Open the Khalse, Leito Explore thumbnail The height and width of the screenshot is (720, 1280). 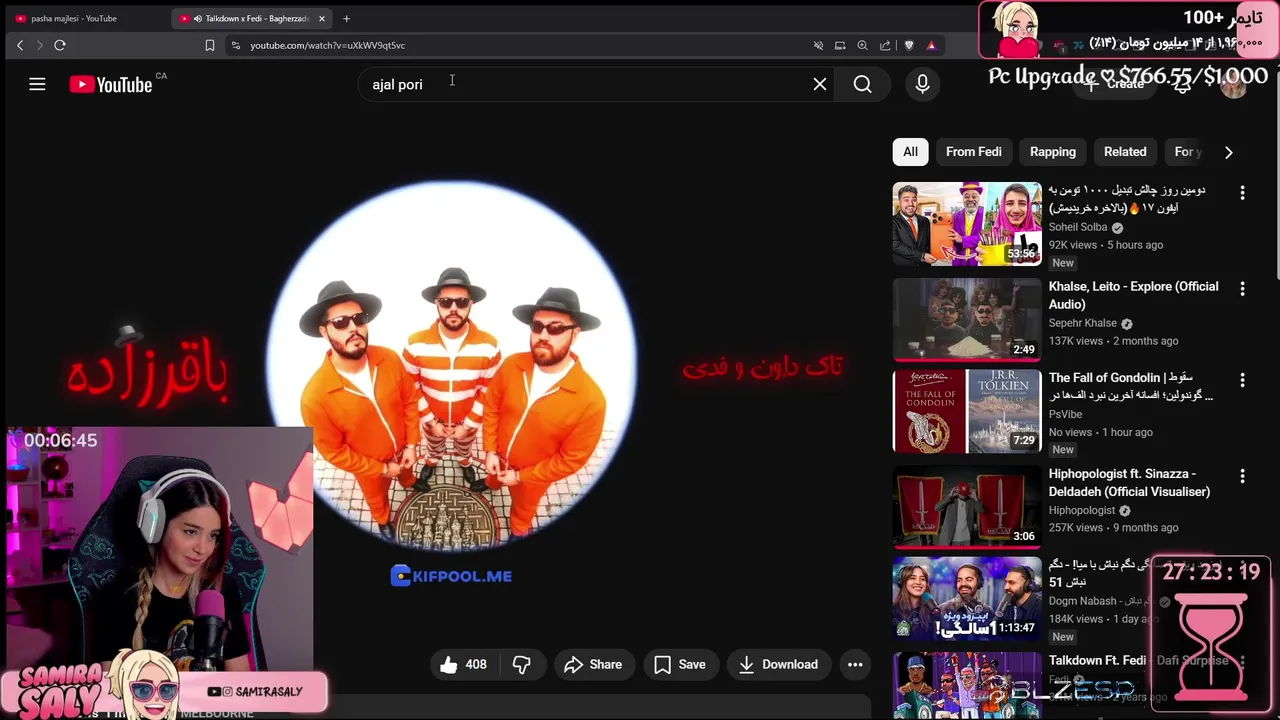tap(967, 319)
